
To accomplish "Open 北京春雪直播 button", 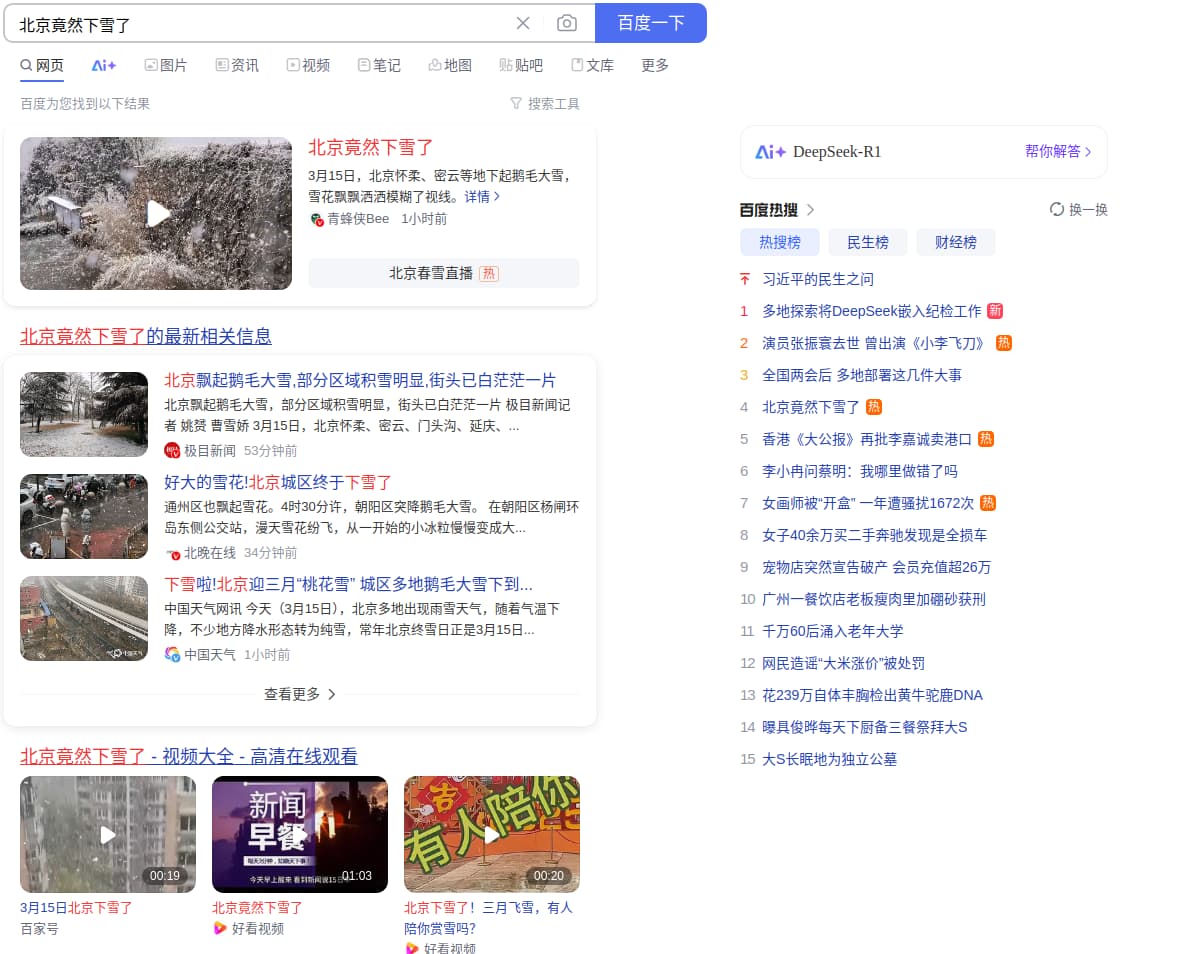I will tap(443, 273).
